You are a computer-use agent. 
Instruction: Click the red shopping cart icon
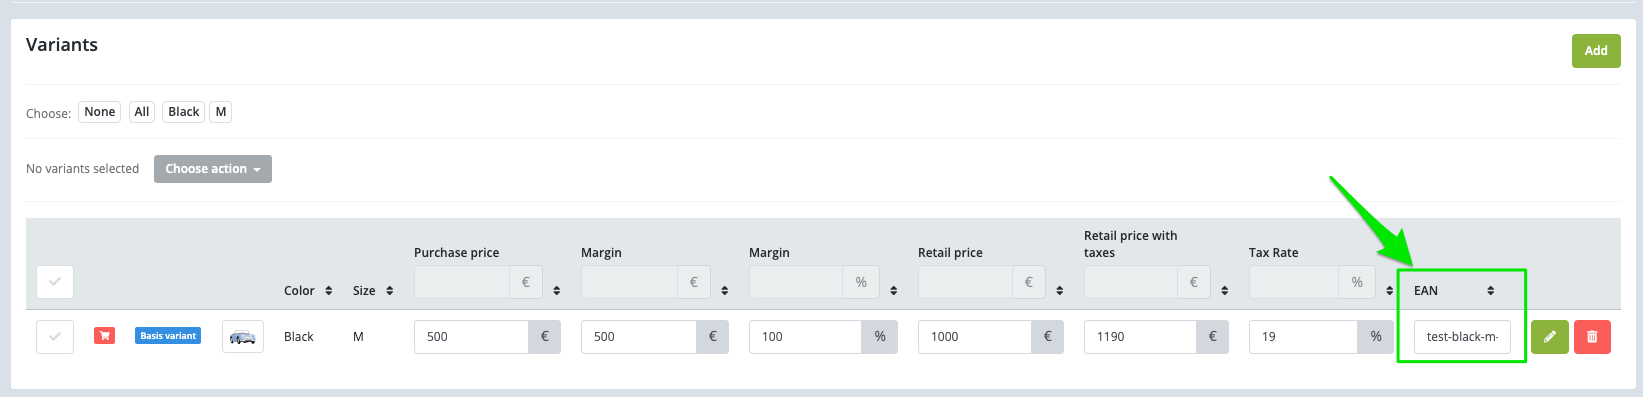click(x=104, y=336)
